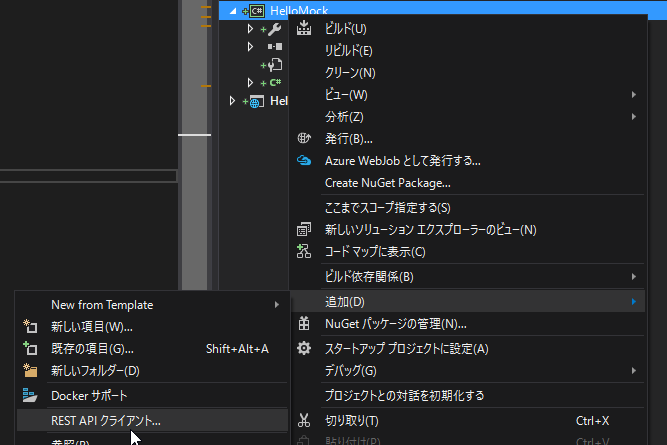Open the ビュー(W) submenu arrow
667x445 pixels.
pos(633,94)
